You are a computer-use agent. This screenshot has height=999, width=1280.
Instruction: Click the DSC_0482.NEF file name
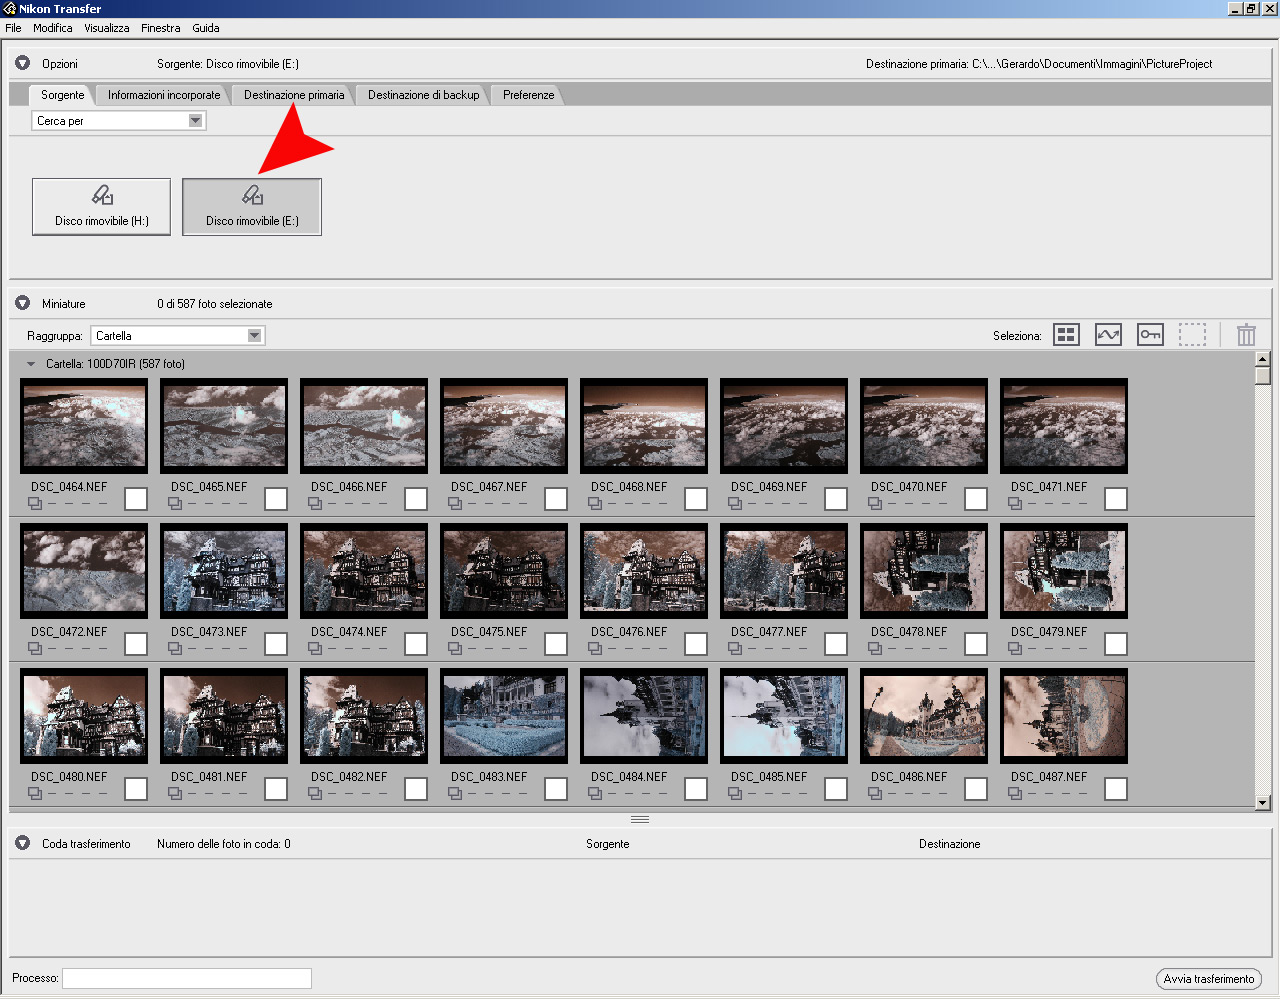point(348,777)
